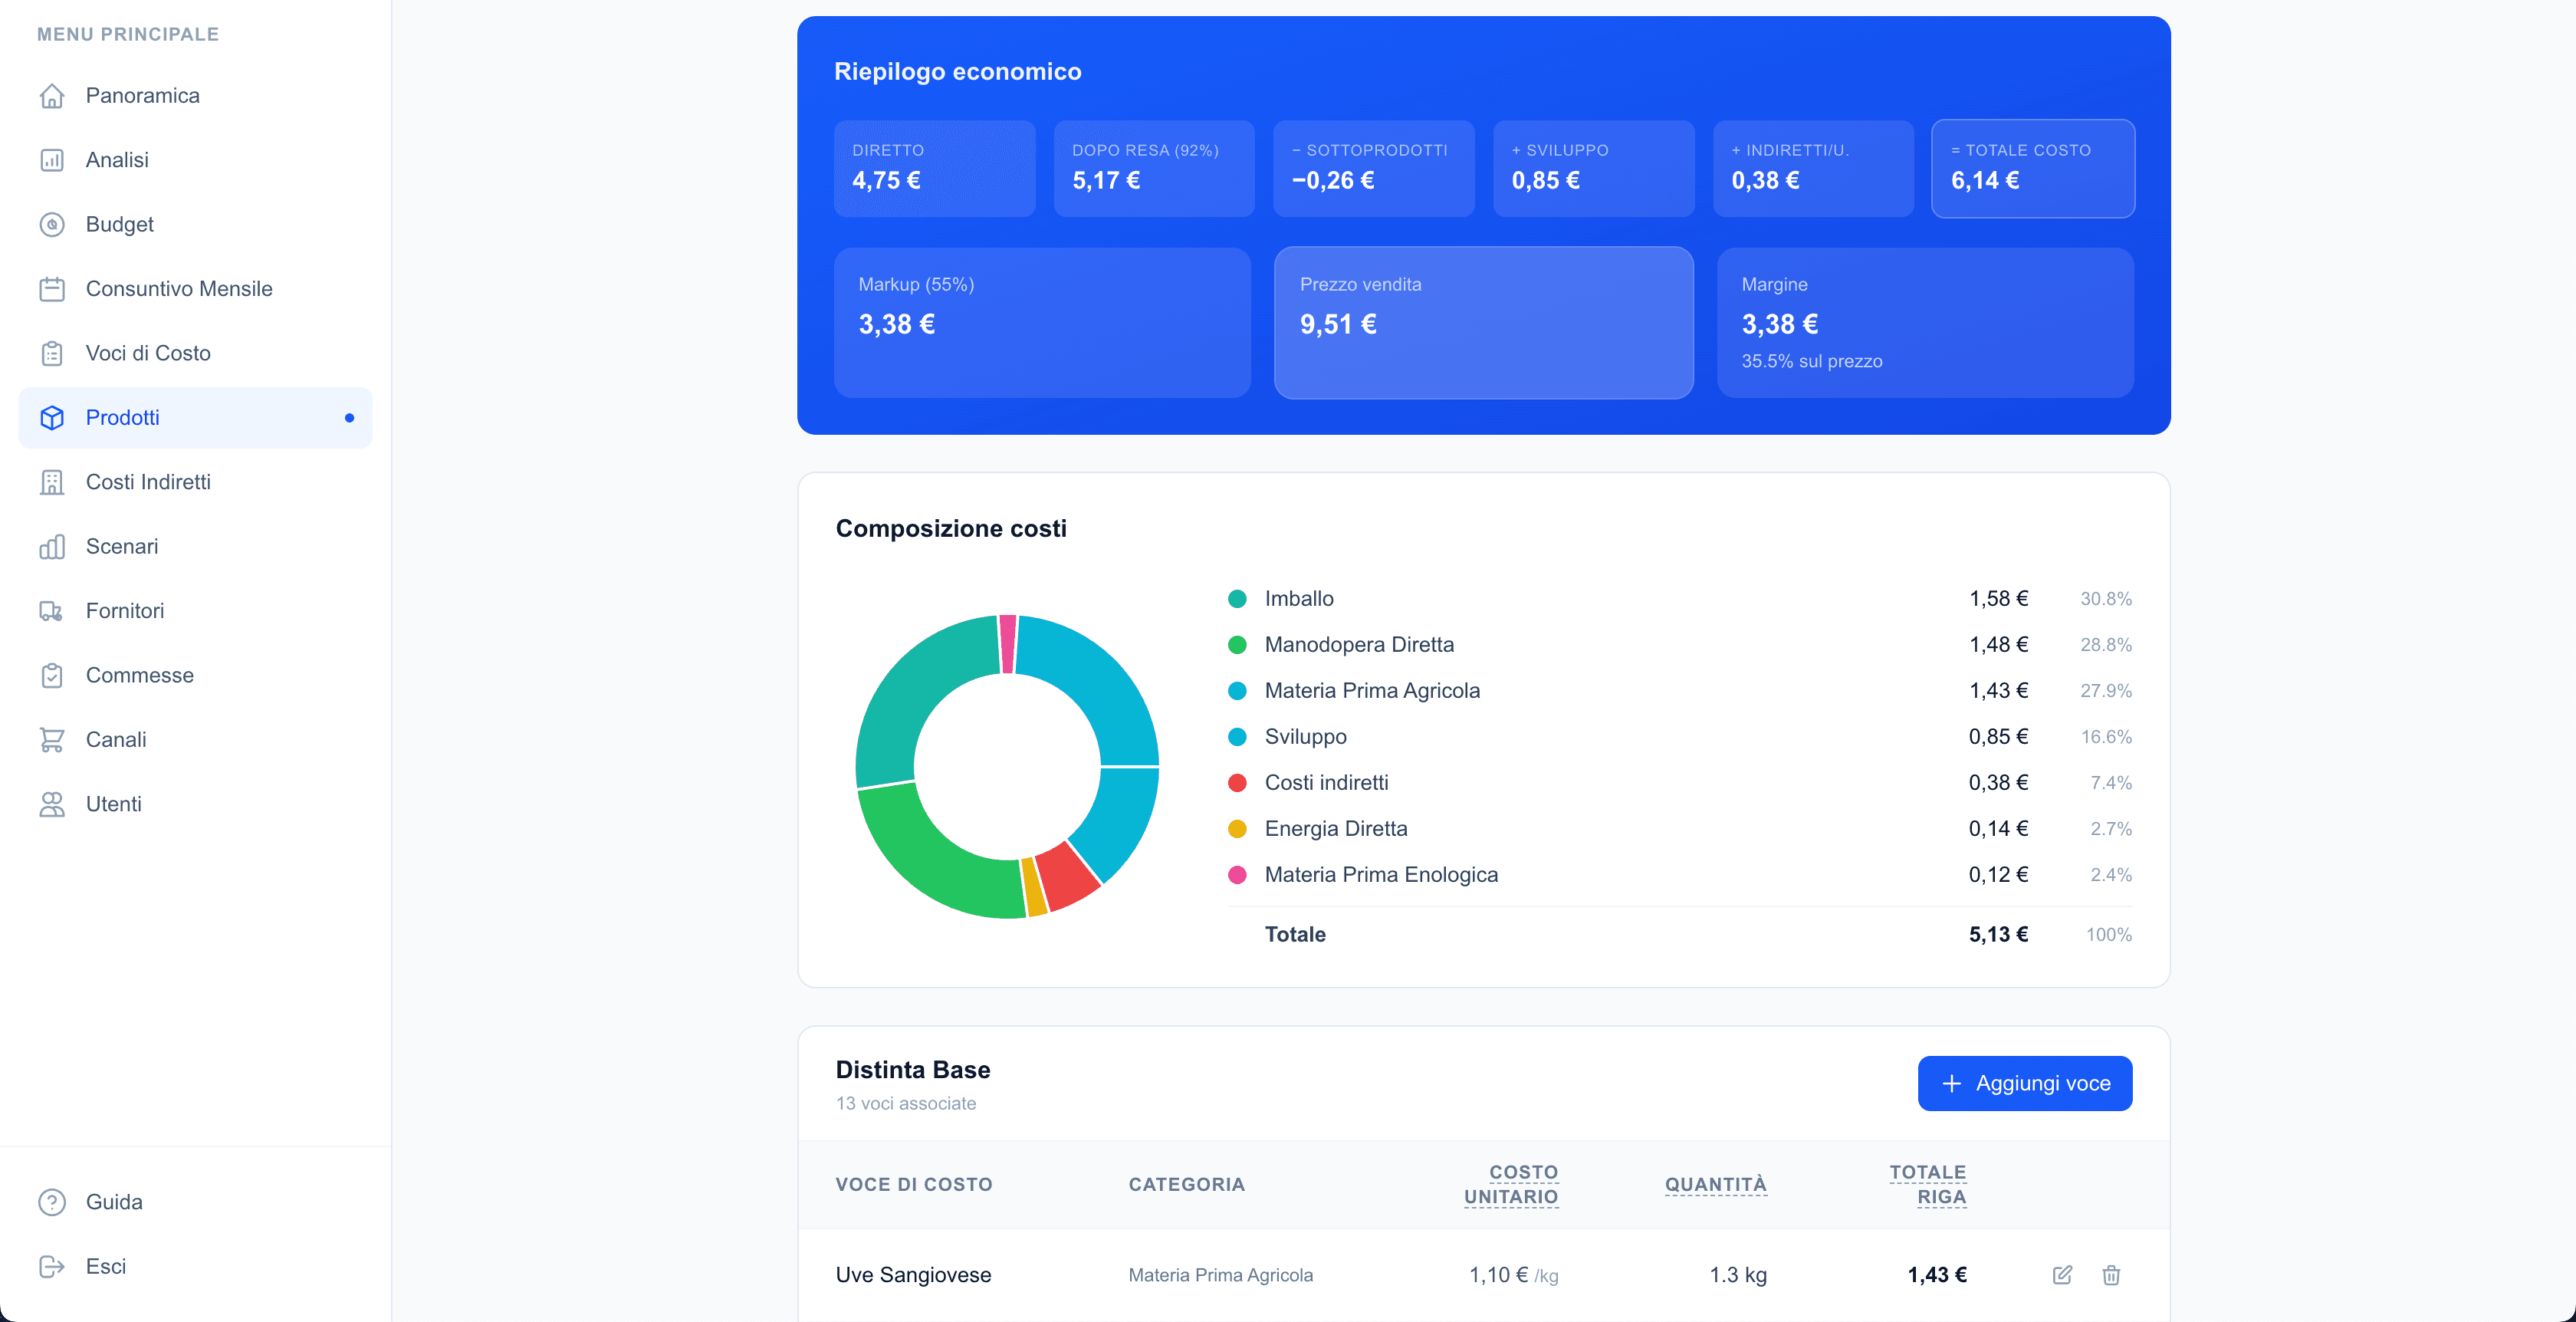Click the Totale 5,13 € value
Screen dimensions: 2576x1322
(x=1998, y=935)
